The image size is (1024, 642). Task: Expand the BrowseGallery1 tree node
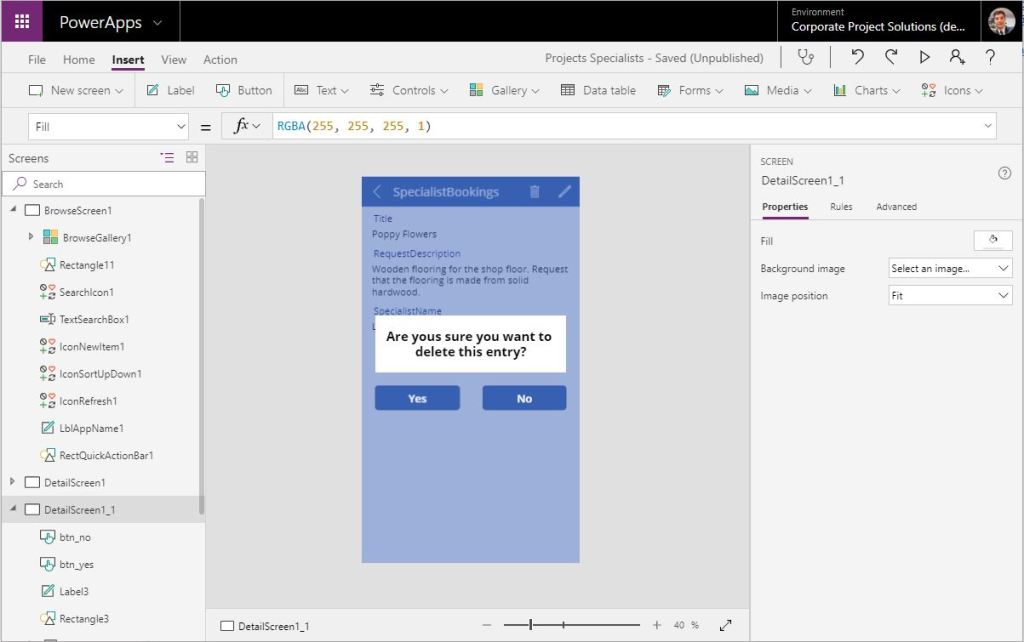[30, 237]
